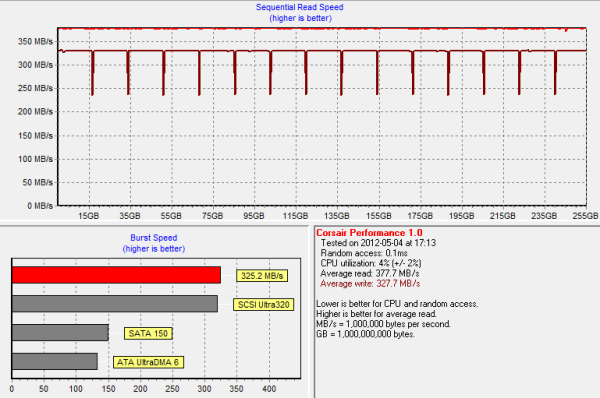Click the '95GB' x-axis label
Screen dimensions: 600x398
[254, 216]
